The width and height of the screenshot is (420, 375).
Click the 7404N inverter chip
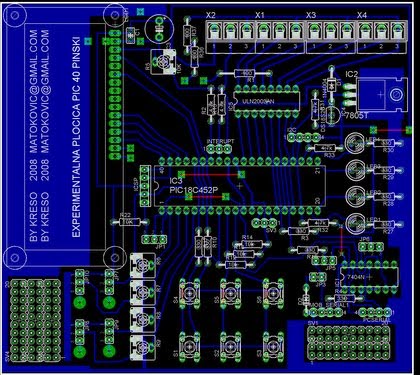(x=369, y=276)
